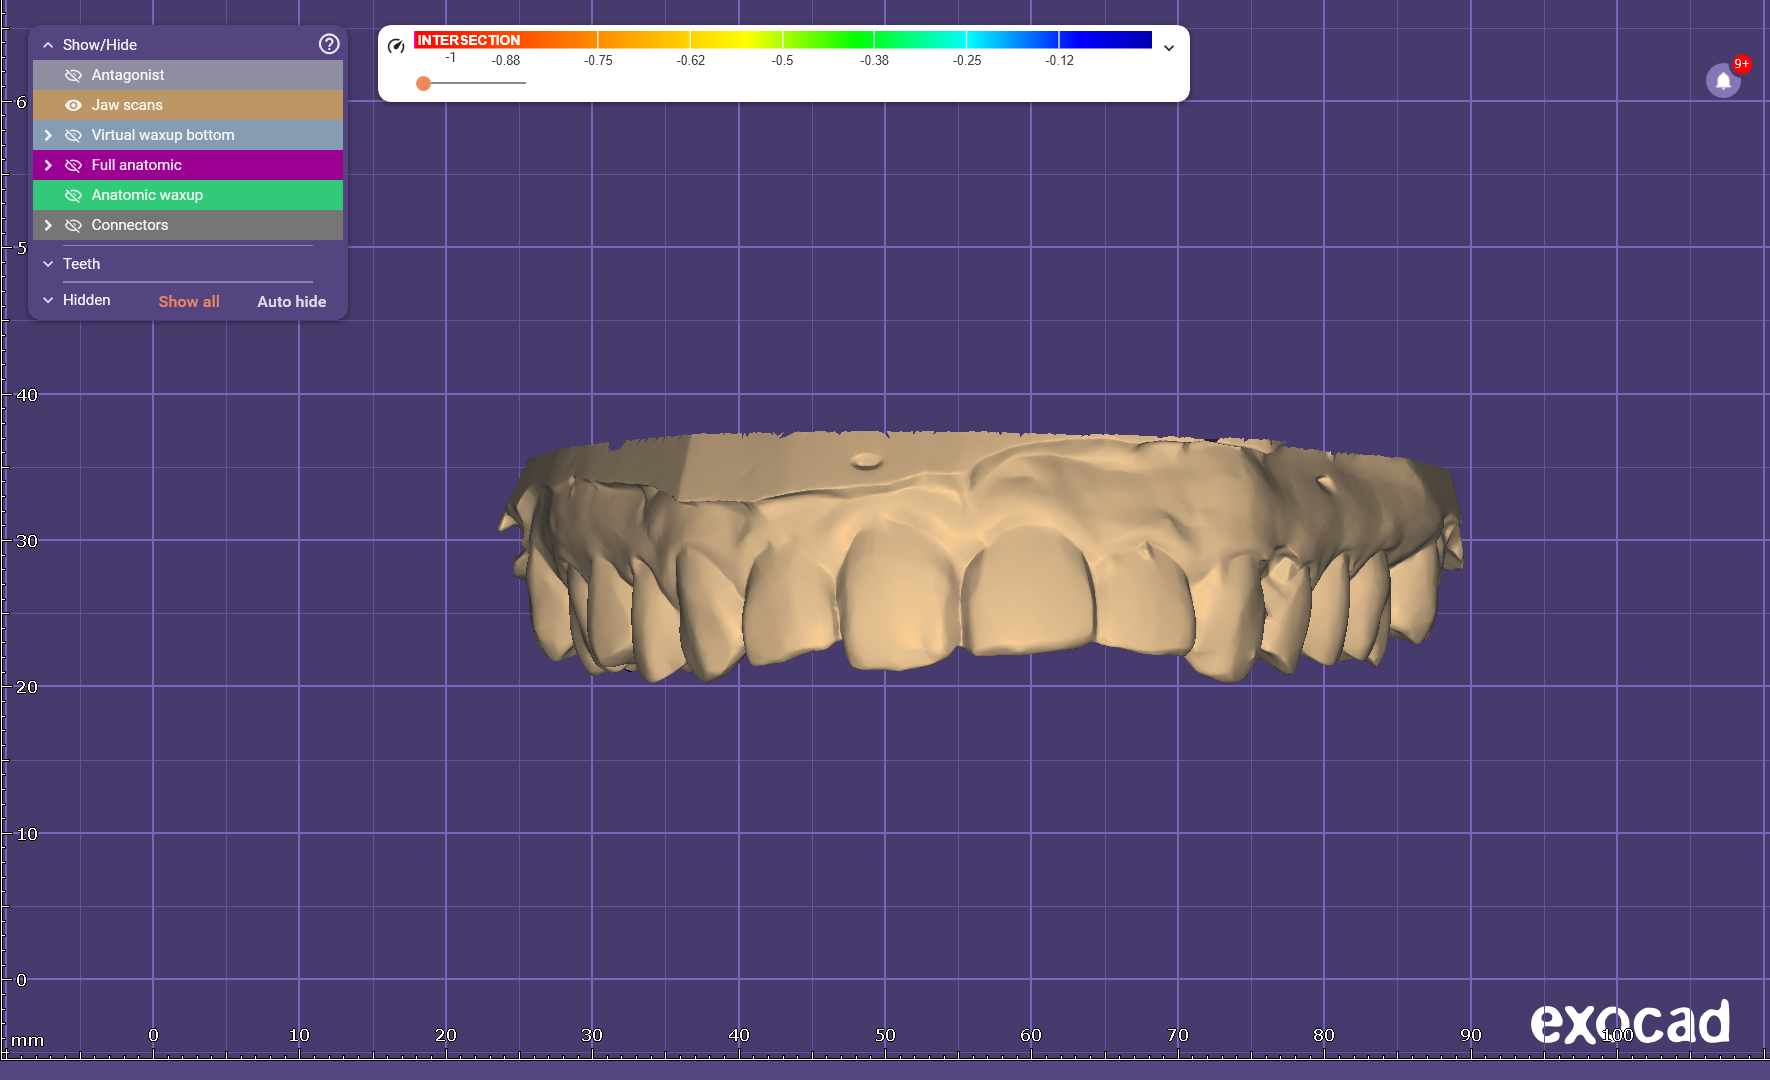This screenshot has height=1080, width=1770.
Task: Click the Auto hide button
Action: 291,301
